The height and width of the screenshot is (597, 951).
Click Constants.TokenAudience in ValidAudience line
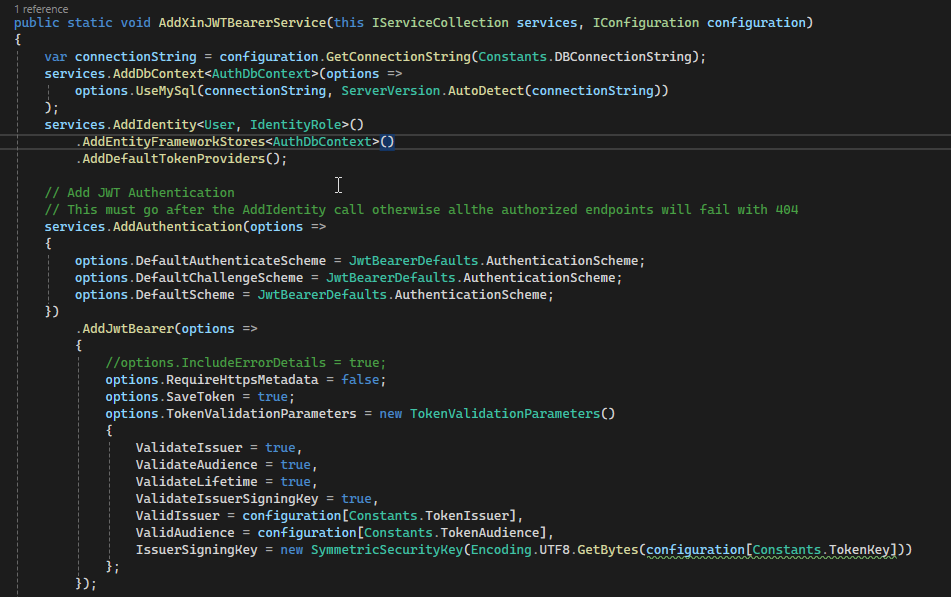451,532
